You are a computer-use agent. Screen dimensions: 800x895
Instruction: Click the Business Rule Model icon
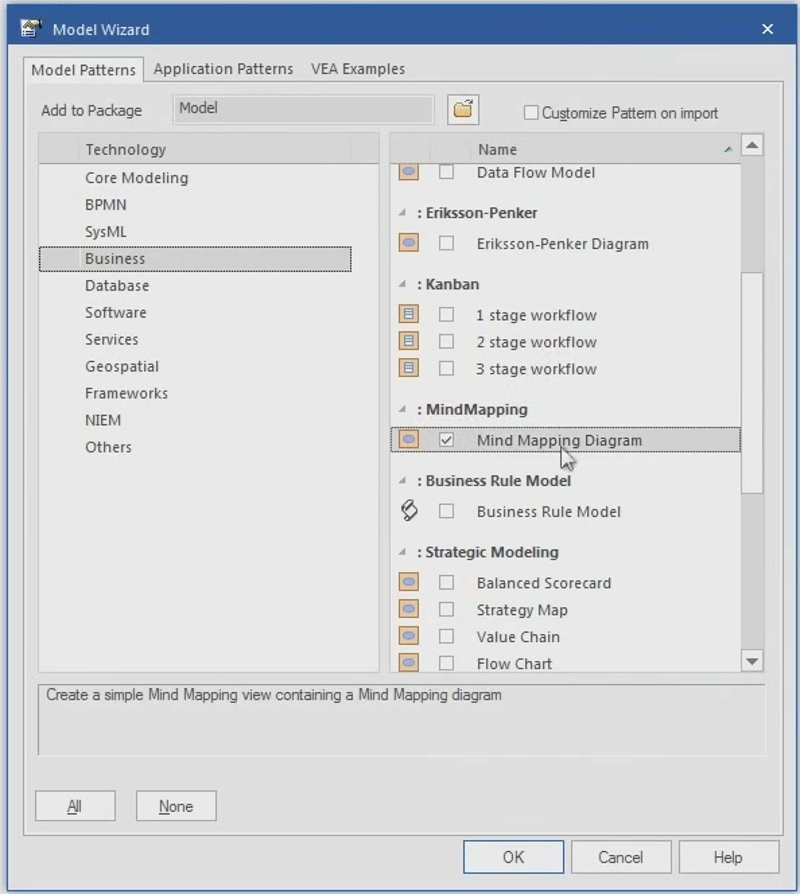tap(408, 511)
